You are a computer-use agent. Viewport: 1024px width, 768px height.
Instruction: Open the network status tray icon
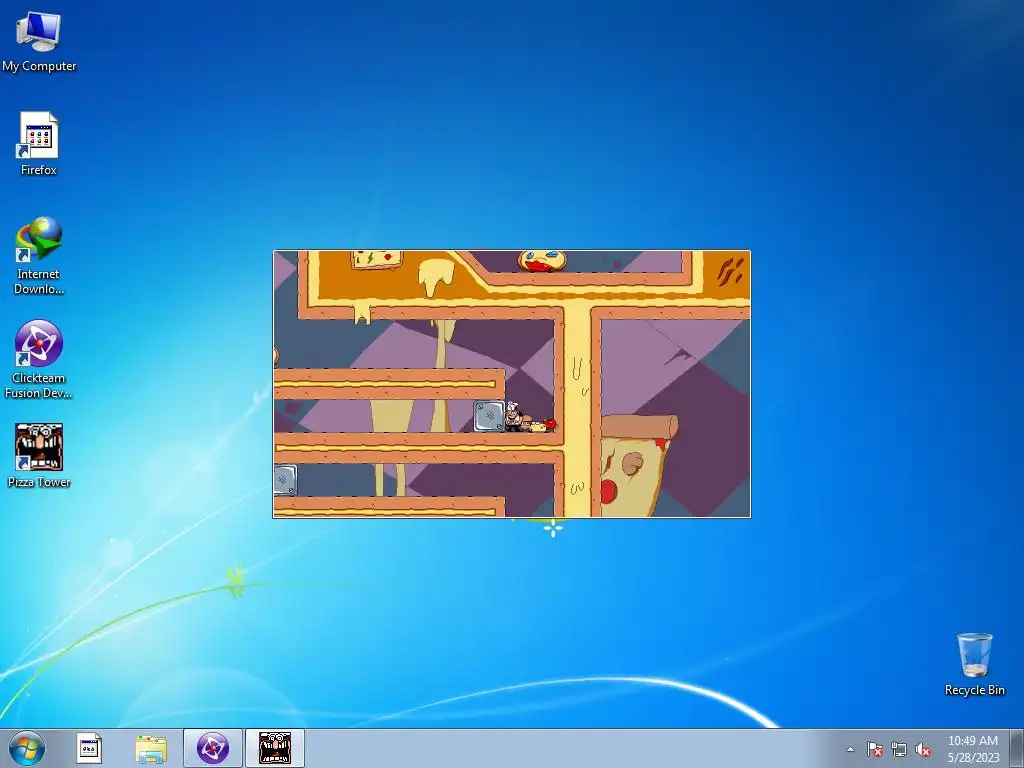(x=899, y=749)
